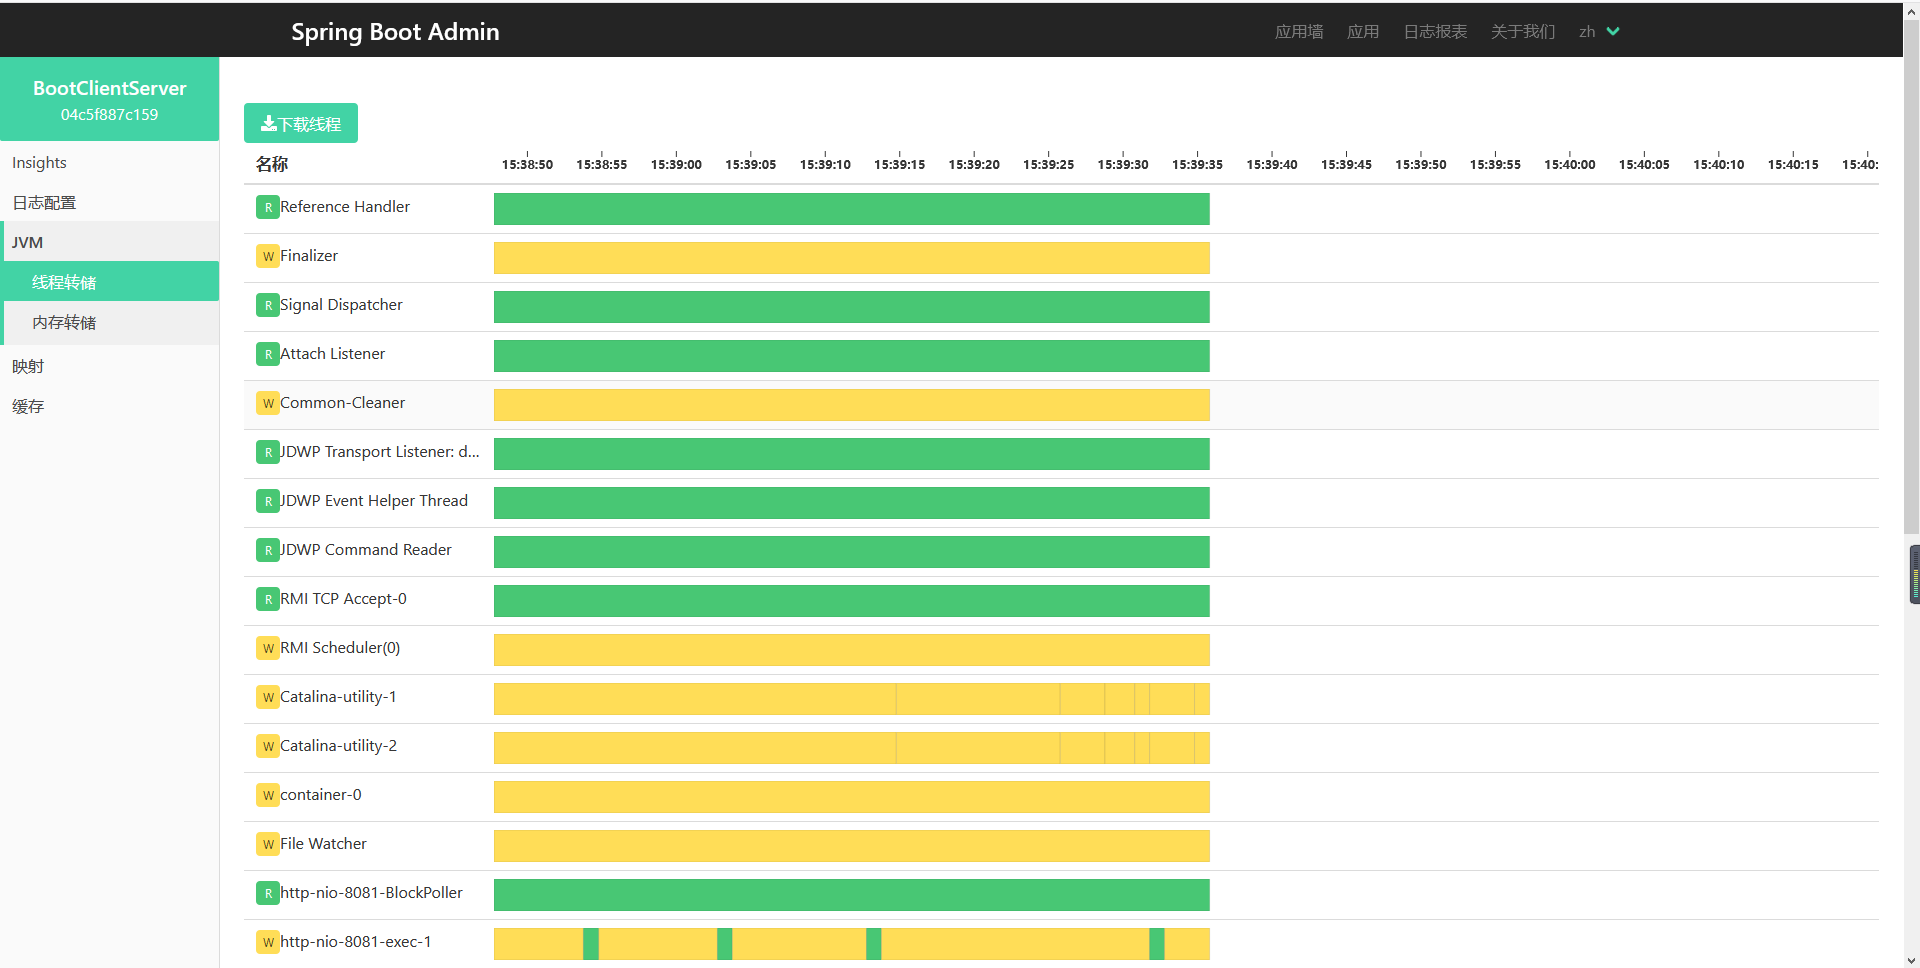Click the W badge for Catalina-utility-1

point(267,698)
